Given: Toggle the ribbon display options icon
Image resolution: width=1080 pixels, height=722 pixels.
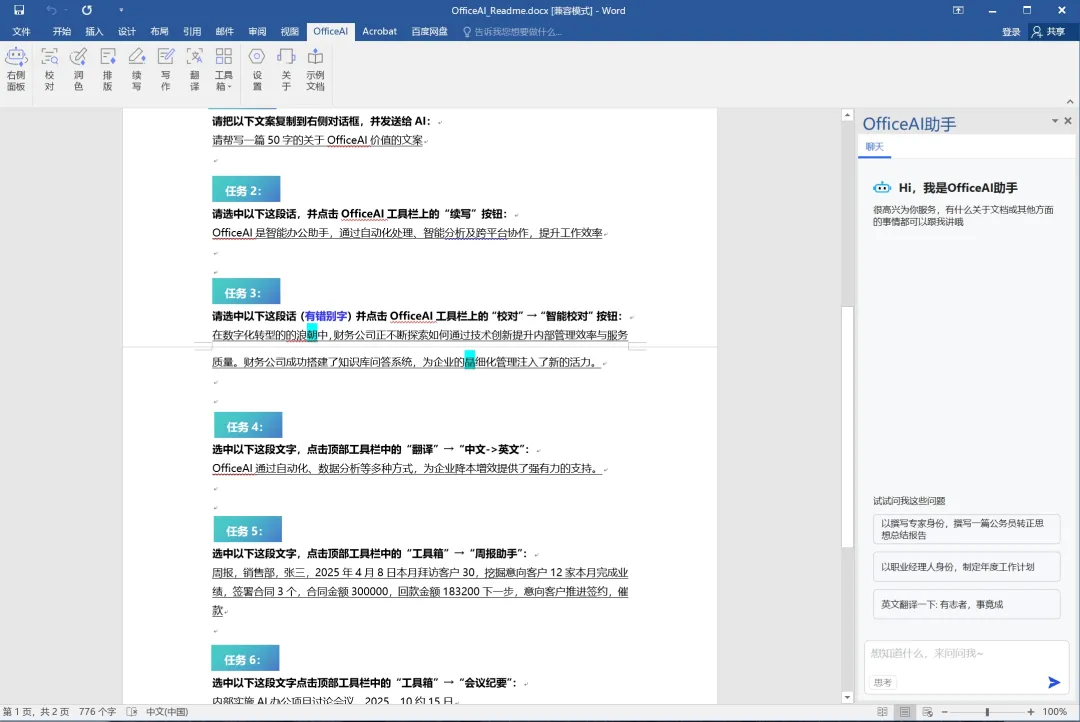Looking at the screenshot, I should (958, 10).
